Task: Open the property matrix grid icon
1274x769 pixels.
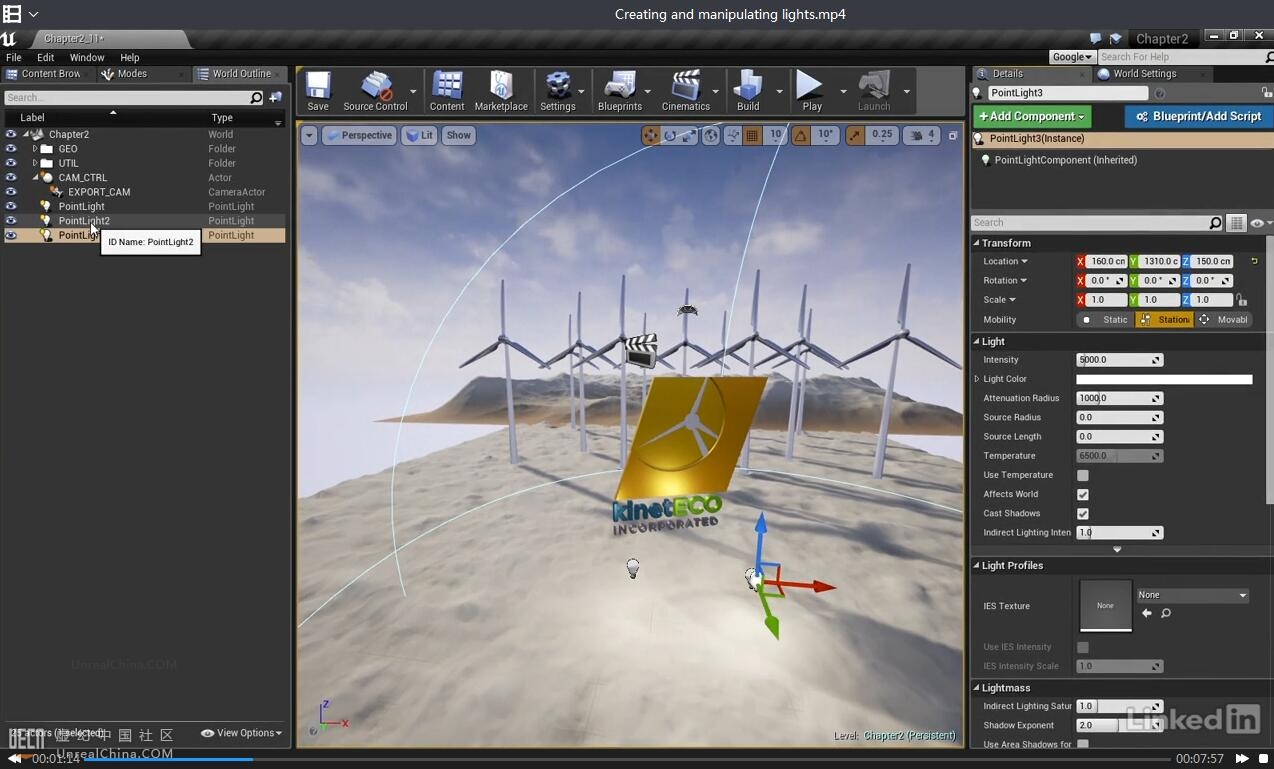Action: click(1237, 223)
